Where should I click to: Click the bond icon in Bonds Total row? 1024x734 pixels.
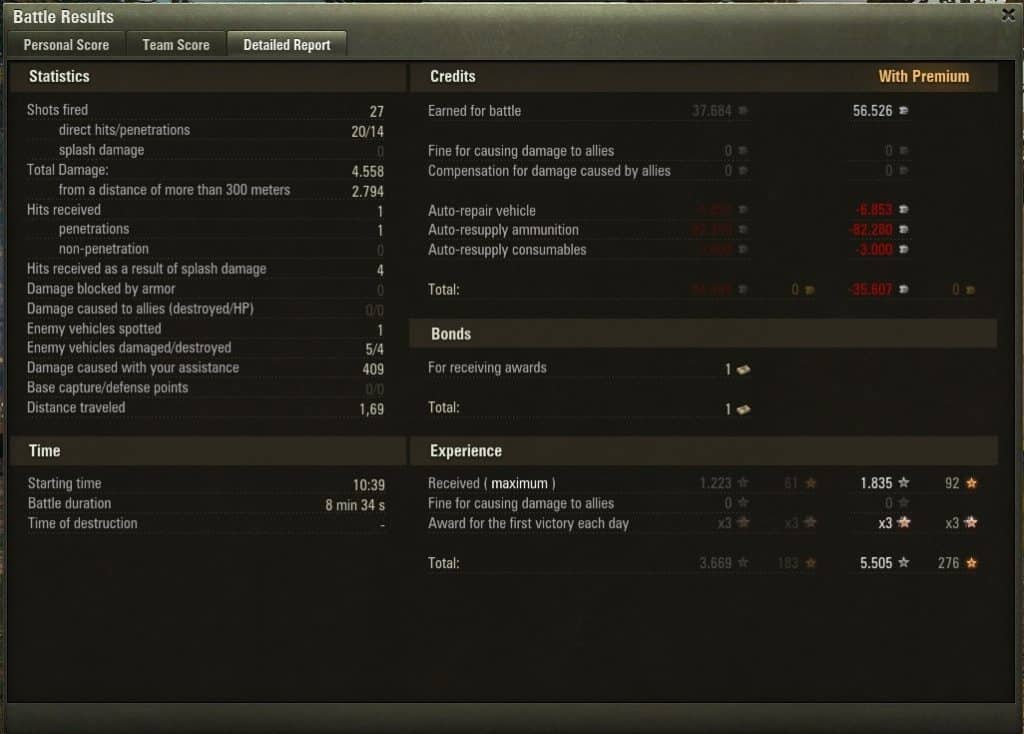[743, 409]
